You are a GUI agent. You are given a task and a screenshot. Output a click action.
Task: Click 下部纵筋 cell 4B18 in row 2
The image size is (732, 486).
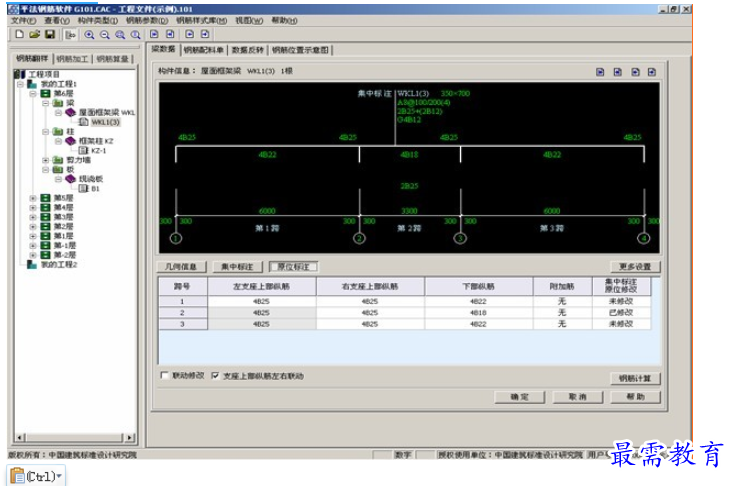click(479, 313)
